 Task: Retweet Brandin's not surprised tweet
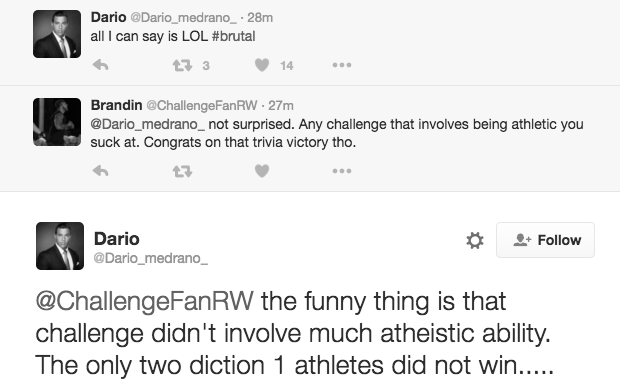[182, 171]
